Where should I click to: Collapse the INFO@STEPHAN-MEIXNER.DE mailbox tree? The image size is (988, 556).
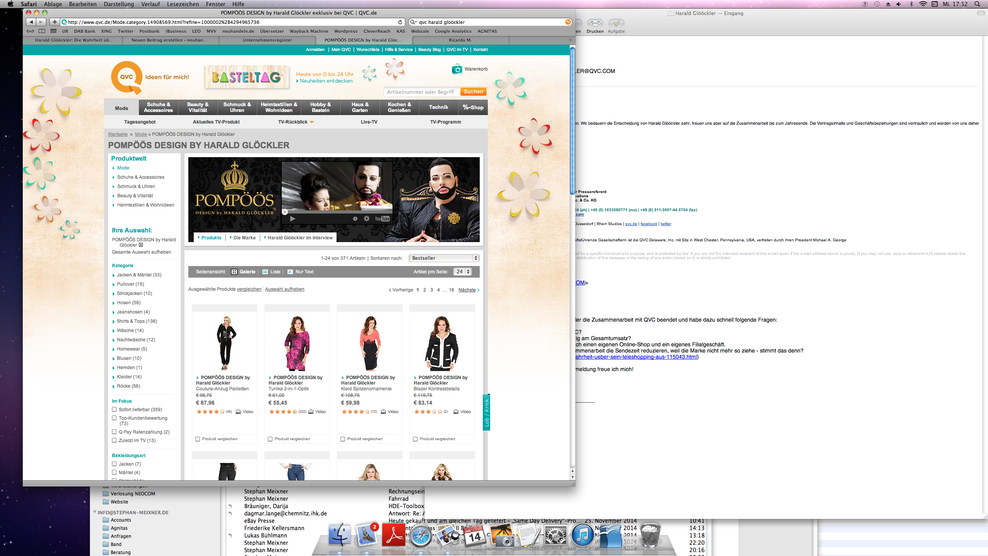tap(95, 513)
